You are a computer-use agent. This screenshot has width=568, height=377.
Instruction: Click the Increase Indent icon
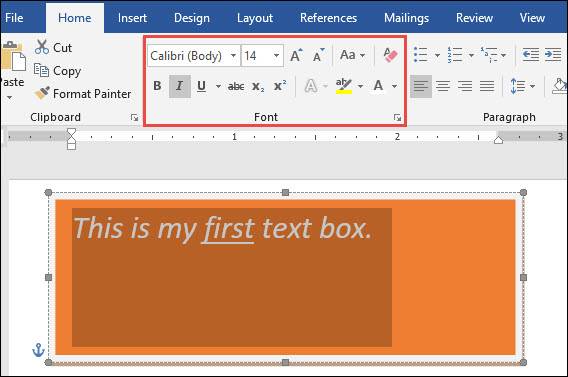coord(553,55)
